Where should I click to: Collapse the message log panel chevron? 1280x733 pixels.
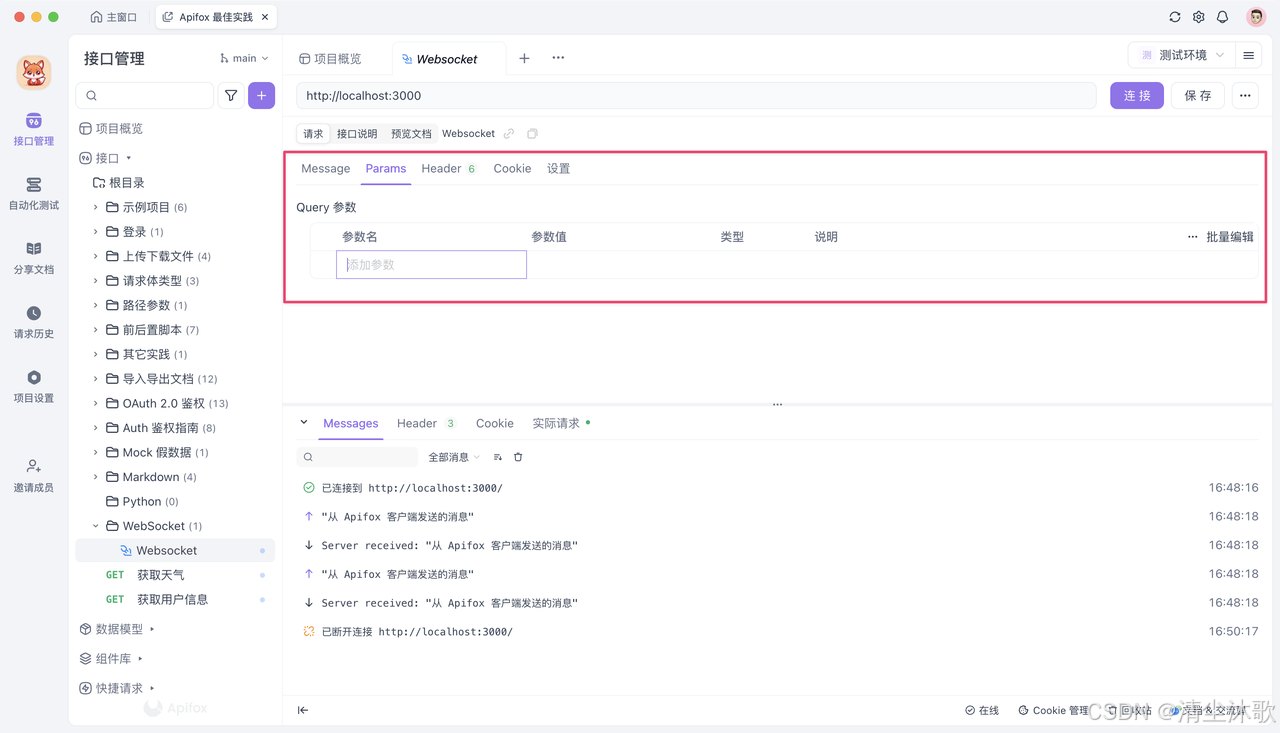click(304, 422)
